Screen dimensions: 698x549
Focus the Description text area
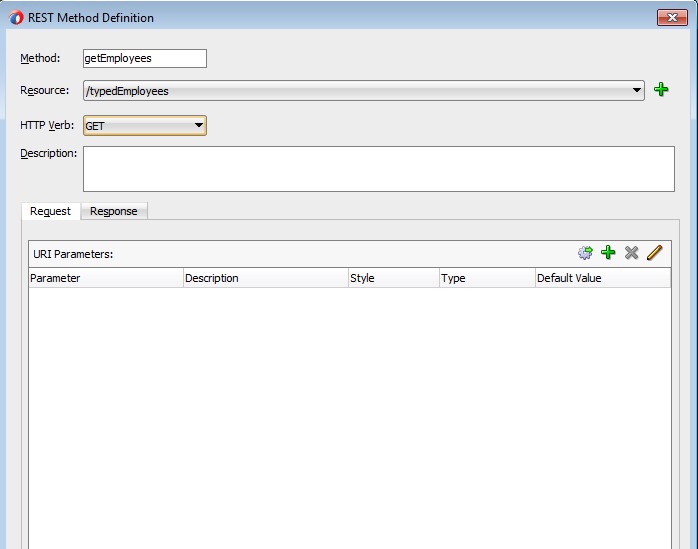378,168
